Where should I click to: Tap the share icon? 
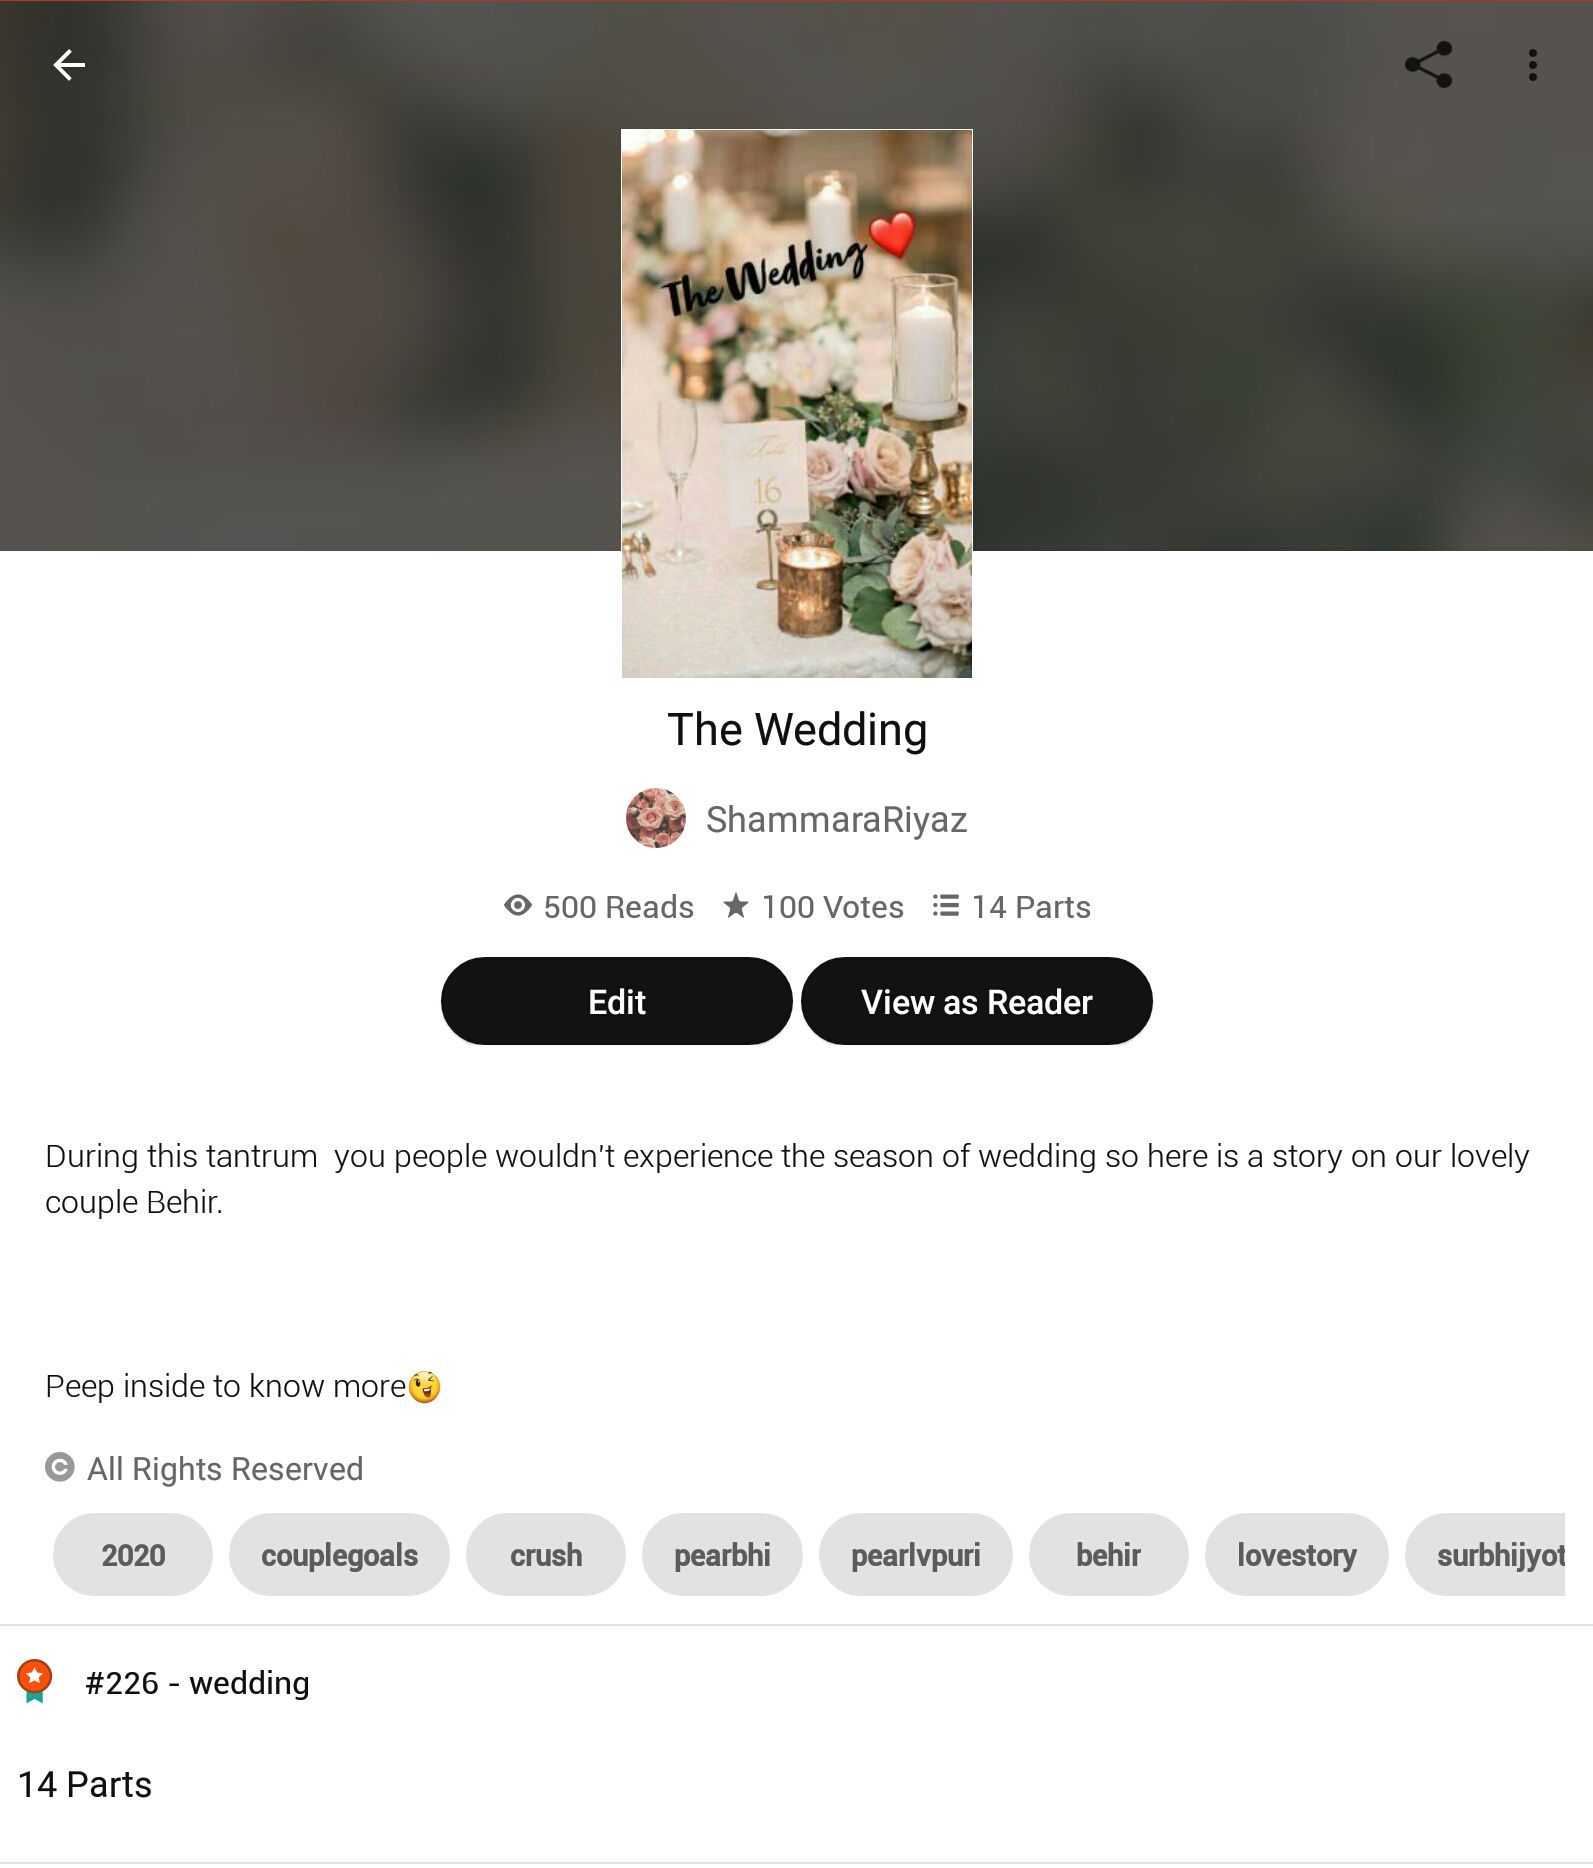1428,65
